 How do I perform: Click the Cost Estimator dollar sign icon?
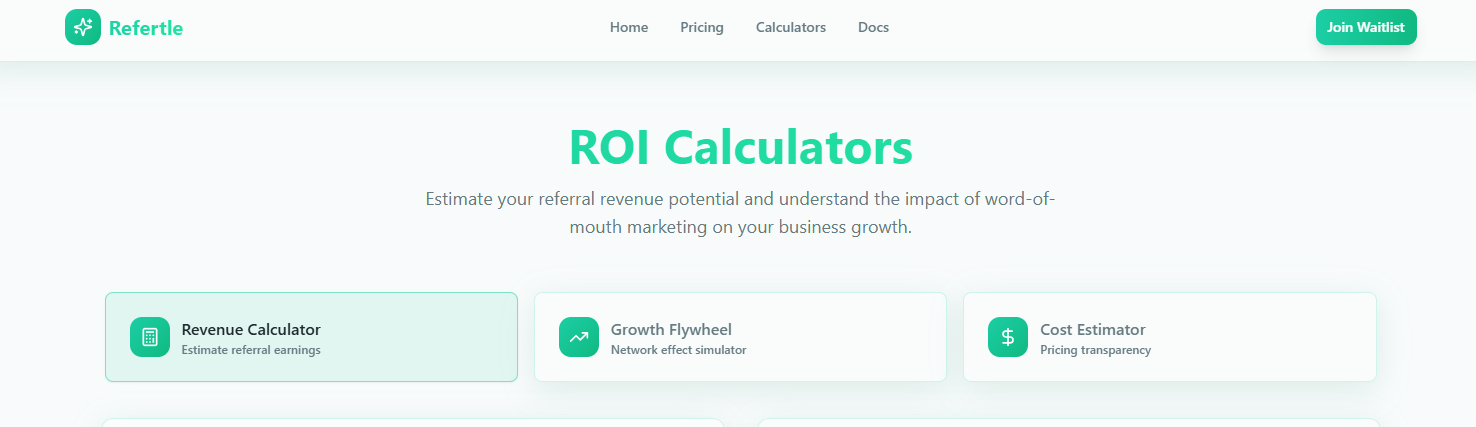tap(1008, 337)
